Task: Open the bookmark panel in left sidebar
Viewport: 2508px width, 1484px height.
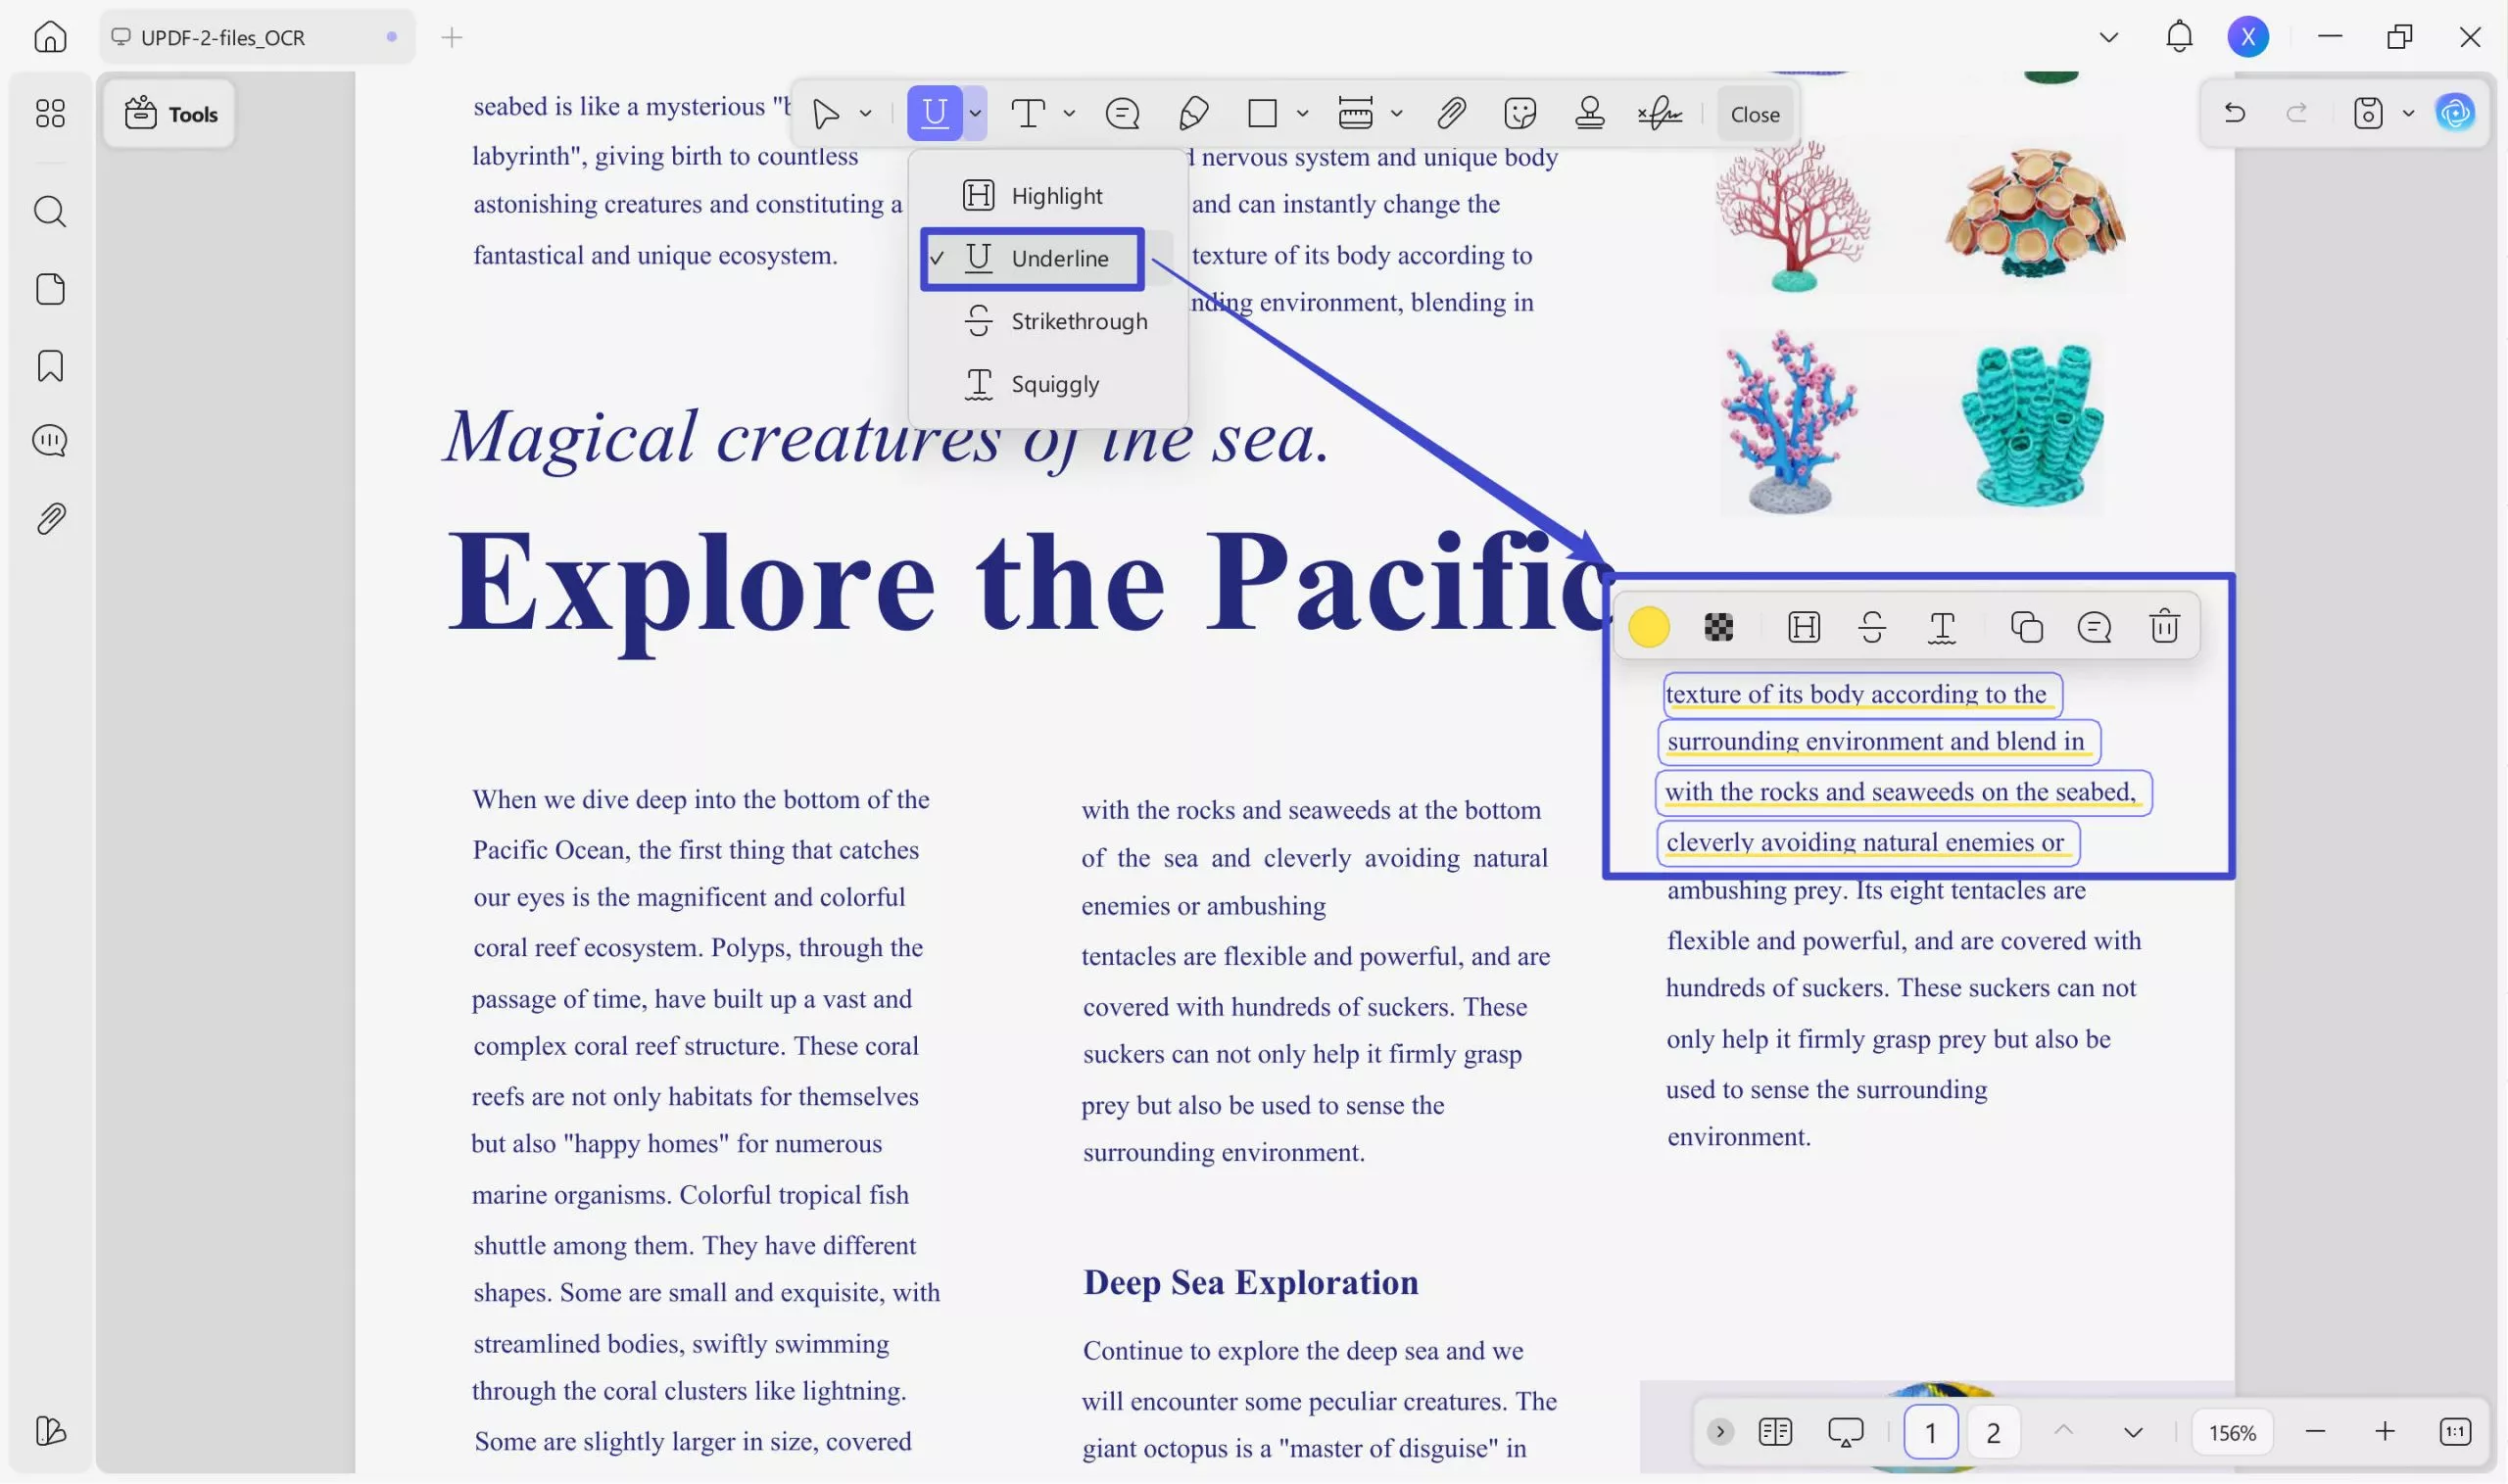Action: [50, 366]
